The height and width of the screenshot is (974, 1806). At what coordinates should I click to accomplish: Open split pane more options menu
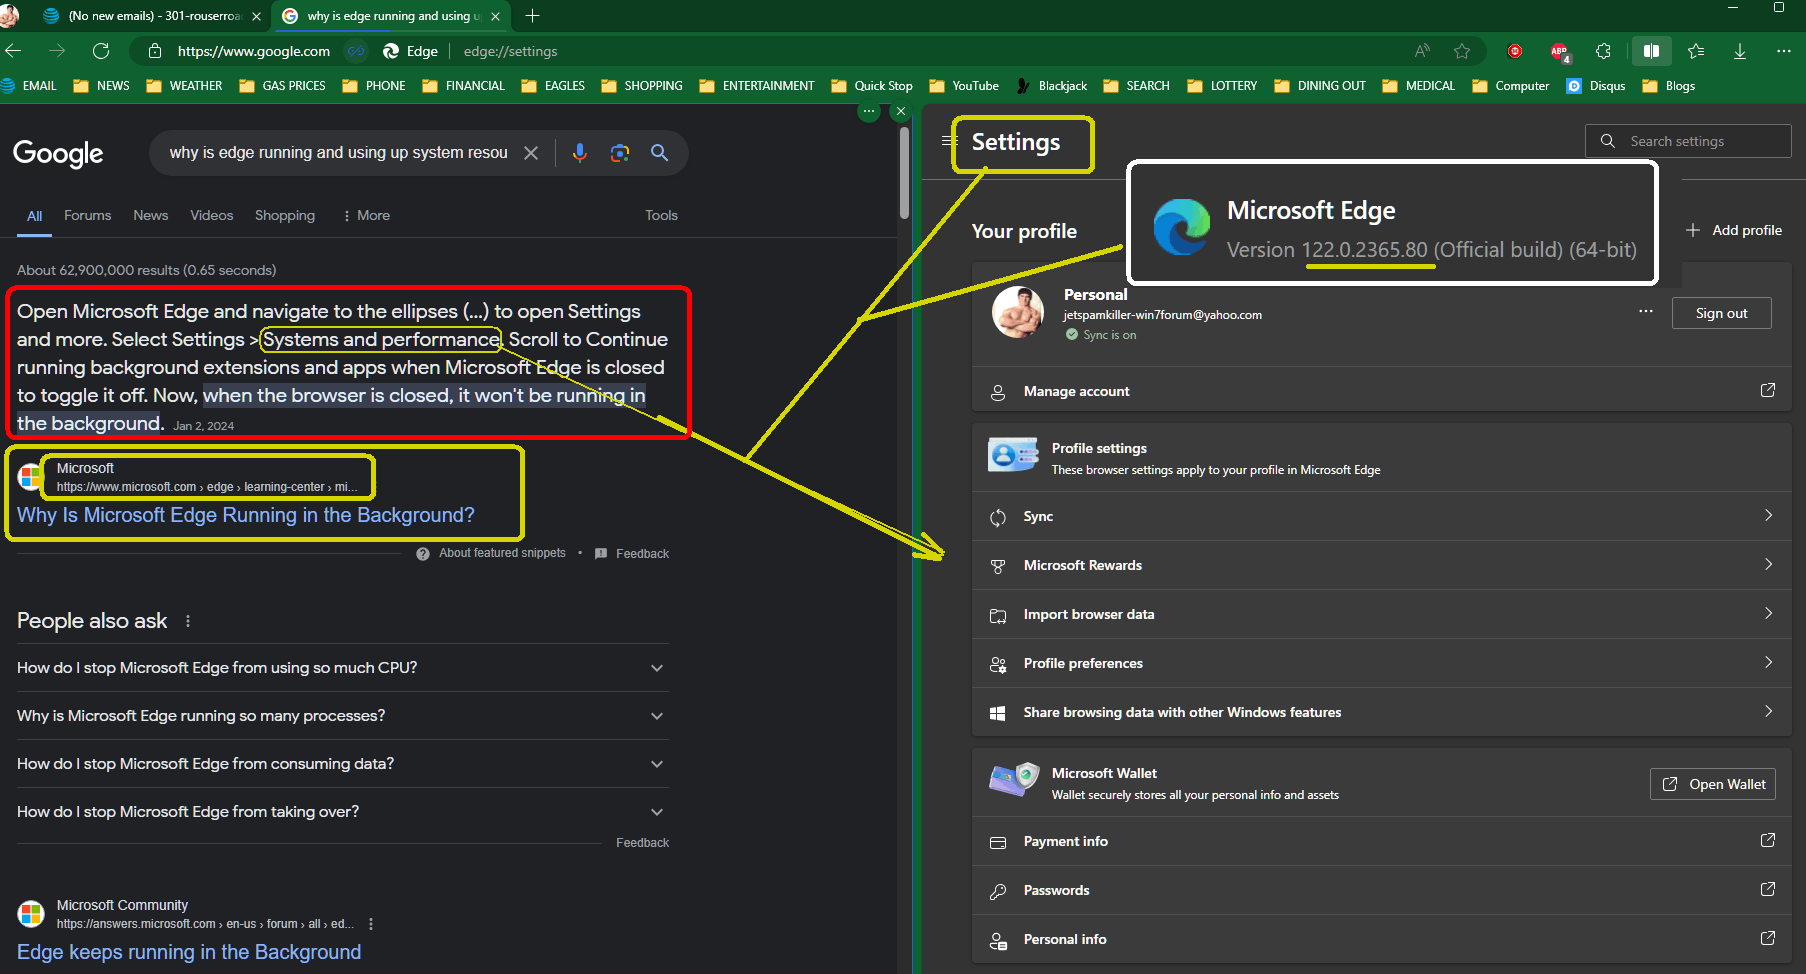click(x=869, y=111)
